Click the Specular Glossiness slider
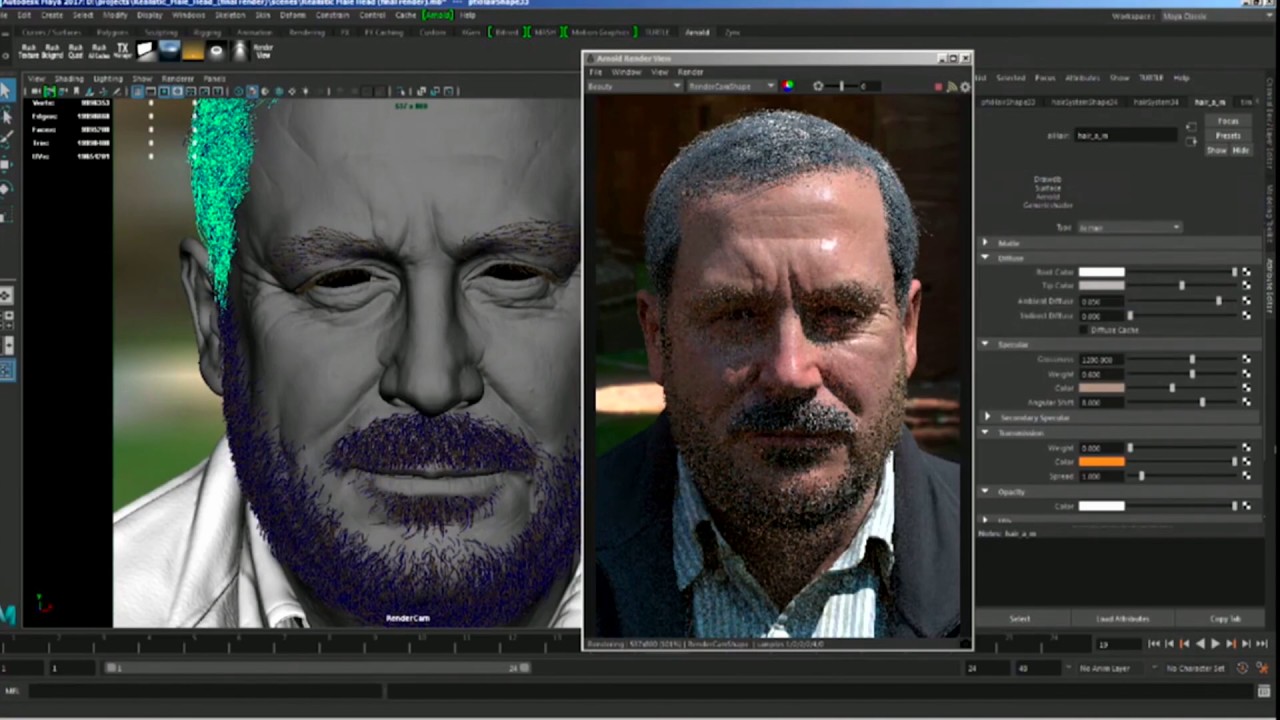The image size is (1280, 720). click(x=1183, y=359)
